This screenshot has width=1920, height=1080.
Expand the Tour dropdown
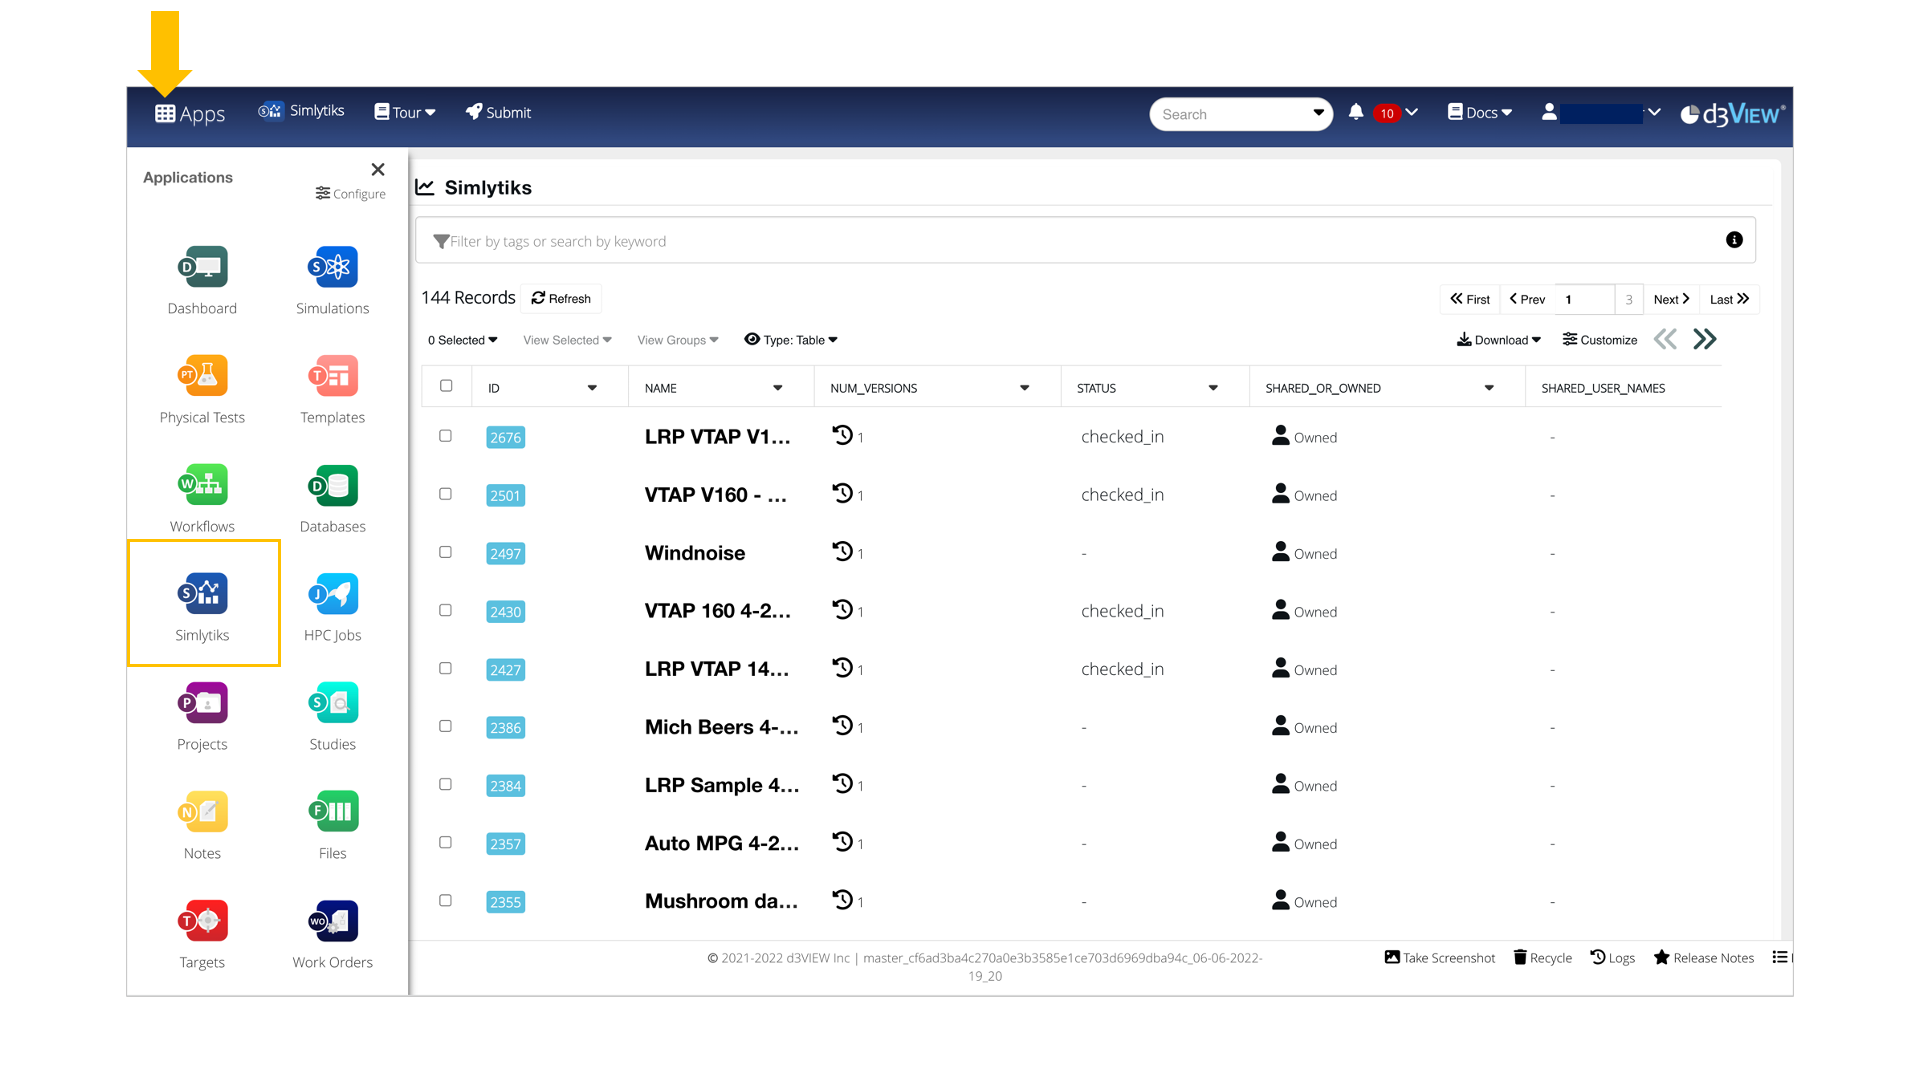(405, 113)
